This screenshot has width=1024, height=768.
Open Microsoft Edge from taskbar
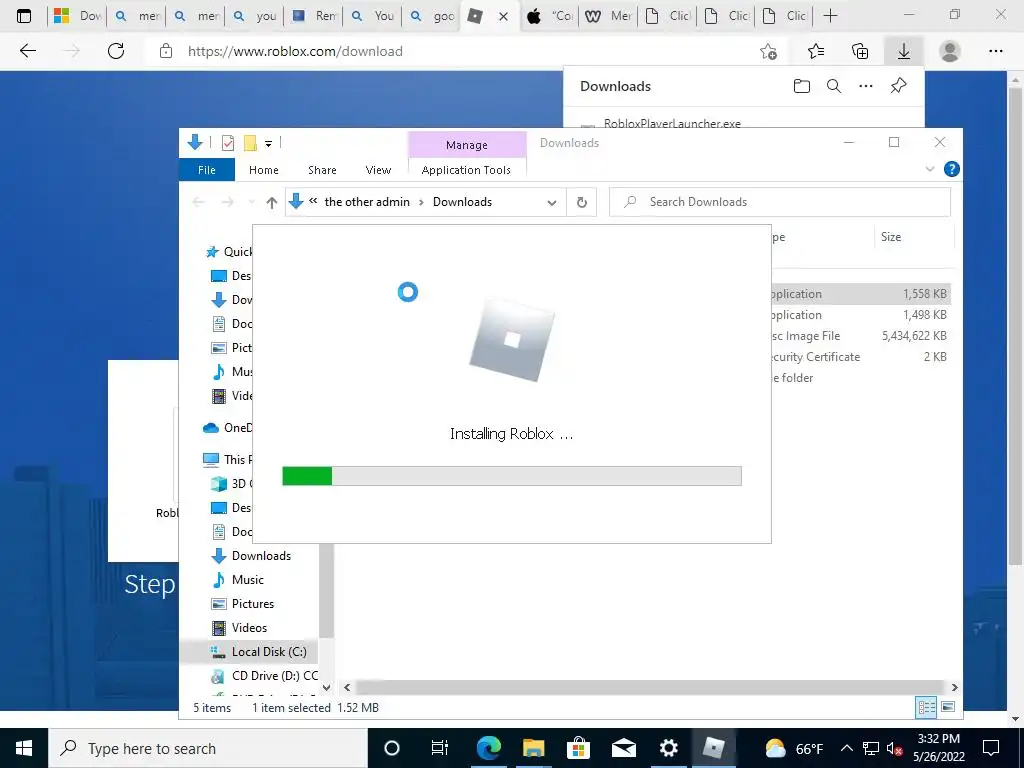coord(488,748)
